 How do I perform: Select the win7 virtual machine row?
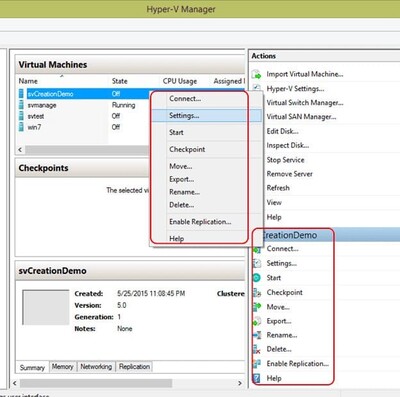tap(83, 127)
